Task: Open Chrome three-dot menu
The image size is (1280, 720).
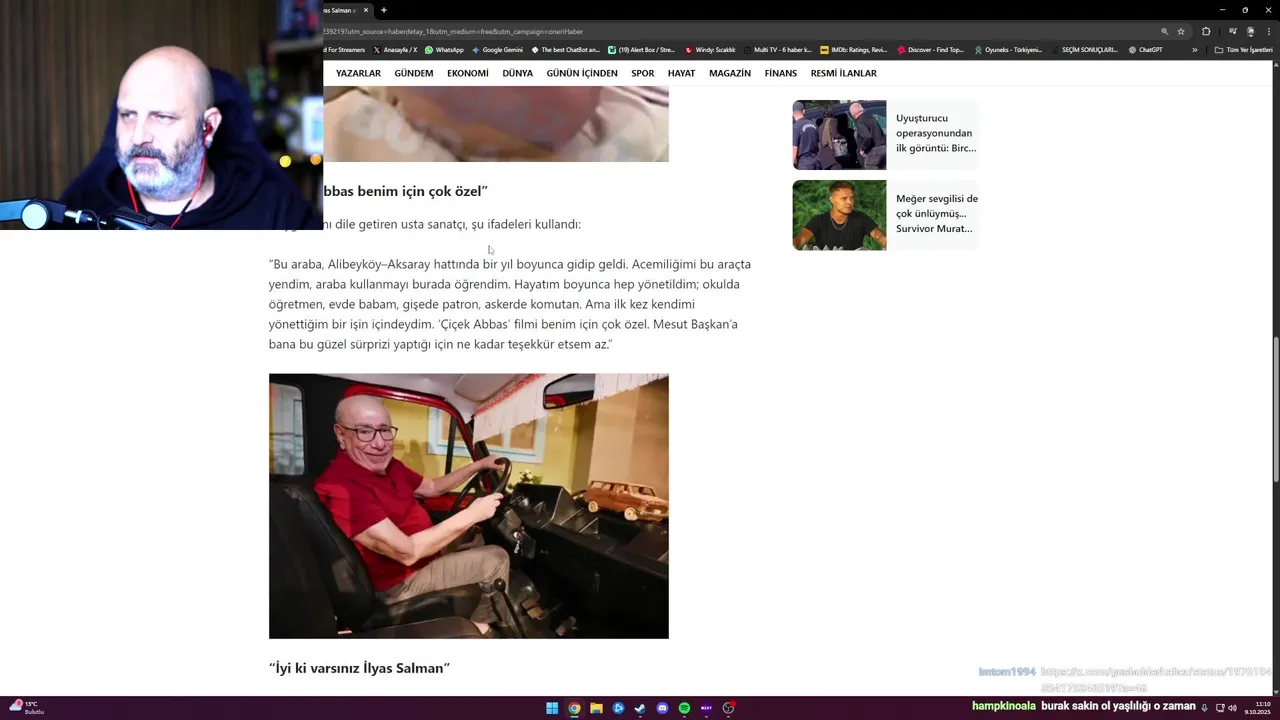Action: click(x=1267, y=31)
